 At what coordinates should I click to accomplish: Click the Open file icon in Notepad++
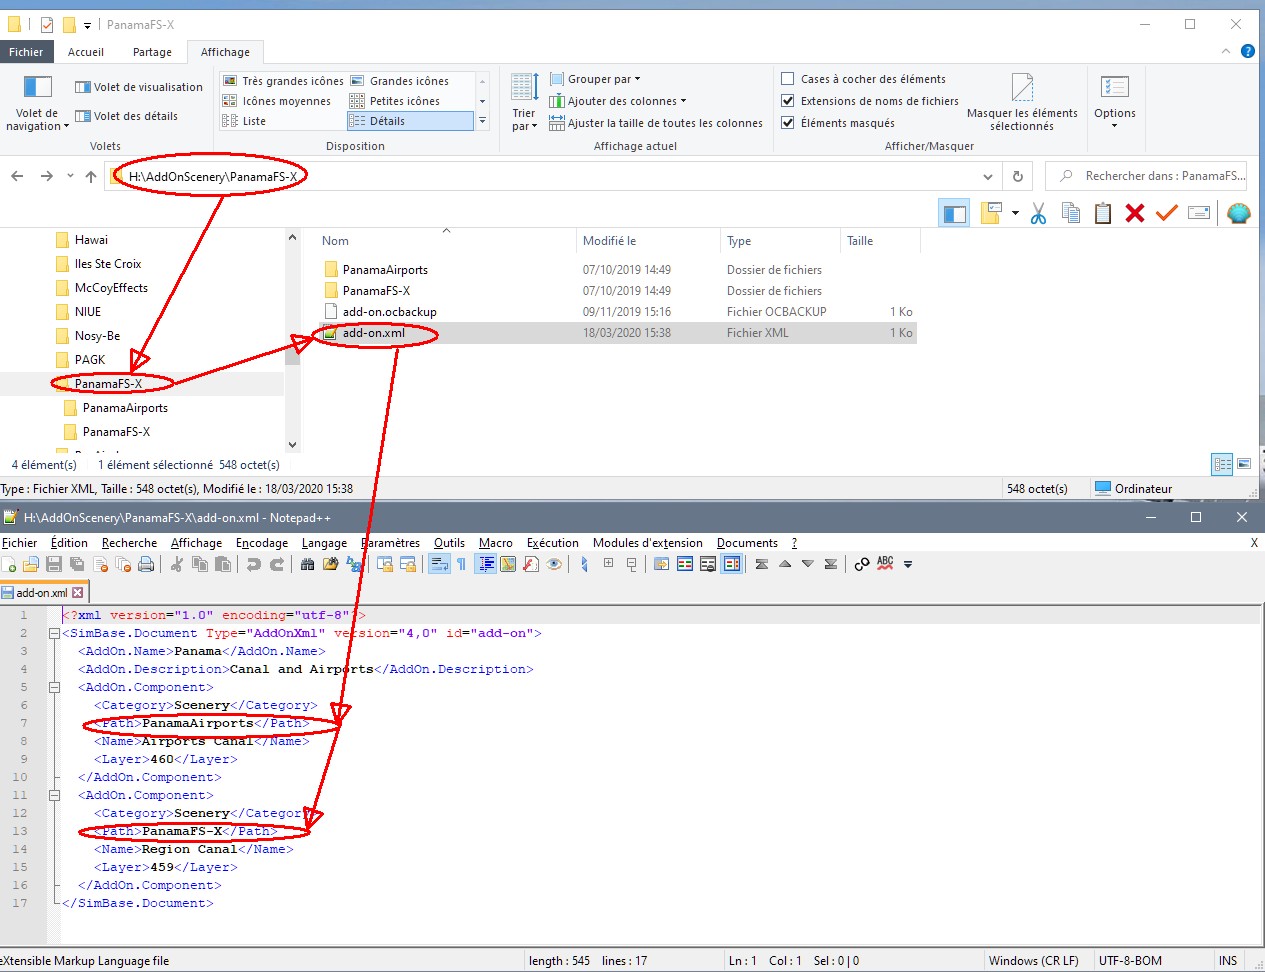coord(31,565)
